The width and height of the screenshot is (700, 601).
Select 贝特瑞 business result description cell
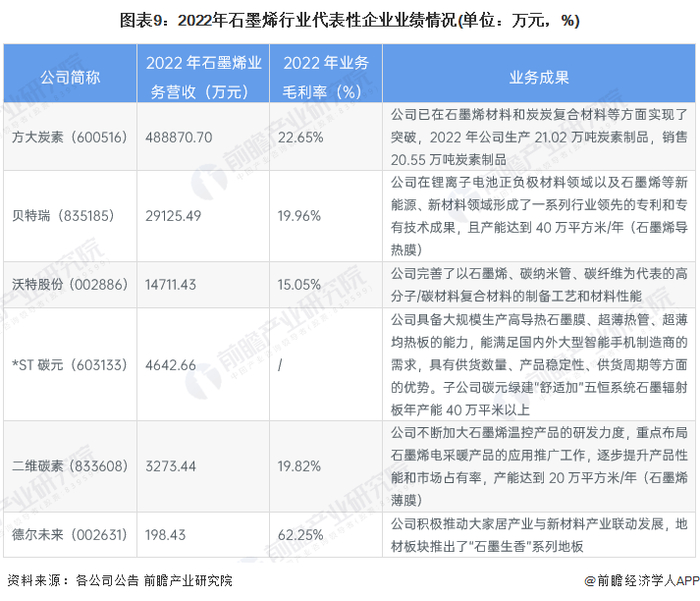pyautogui.click(x=539, y=216)
